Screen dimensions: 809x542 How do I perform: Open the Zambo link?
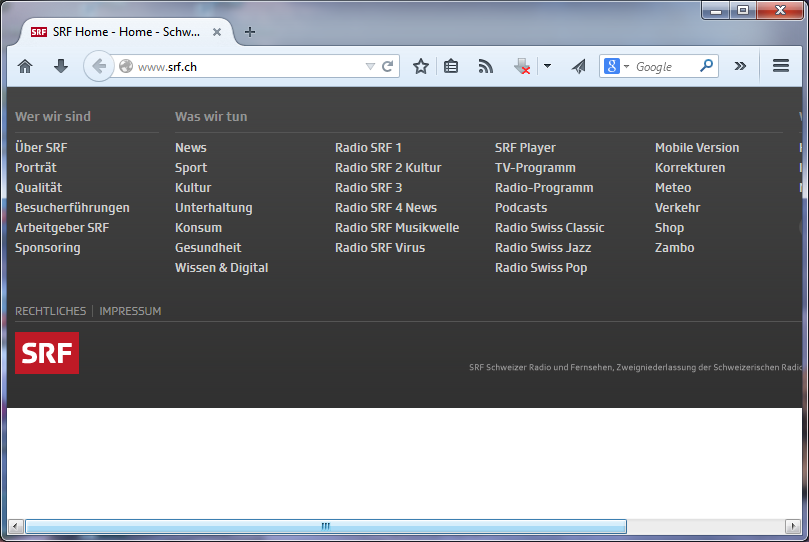coord(674,248)
